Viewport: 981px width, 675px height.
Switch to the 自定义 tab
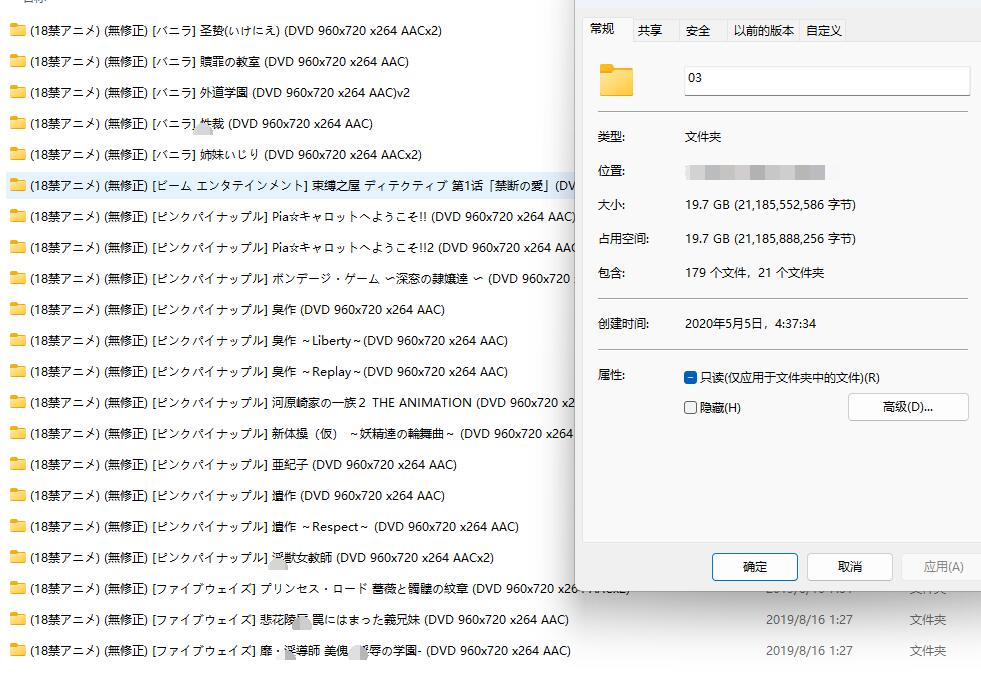(x=823, y=31)
